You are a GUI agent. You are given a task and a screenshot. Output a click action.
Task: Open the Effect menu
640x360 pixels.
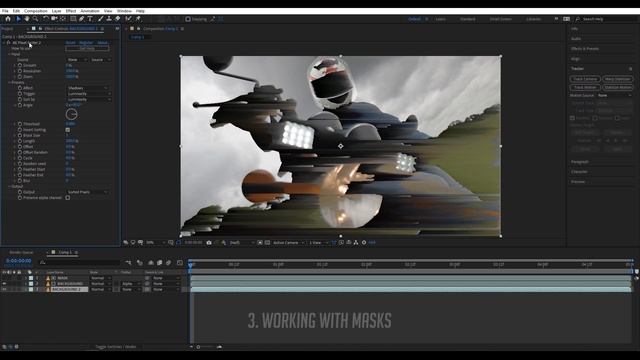point(71,11)
